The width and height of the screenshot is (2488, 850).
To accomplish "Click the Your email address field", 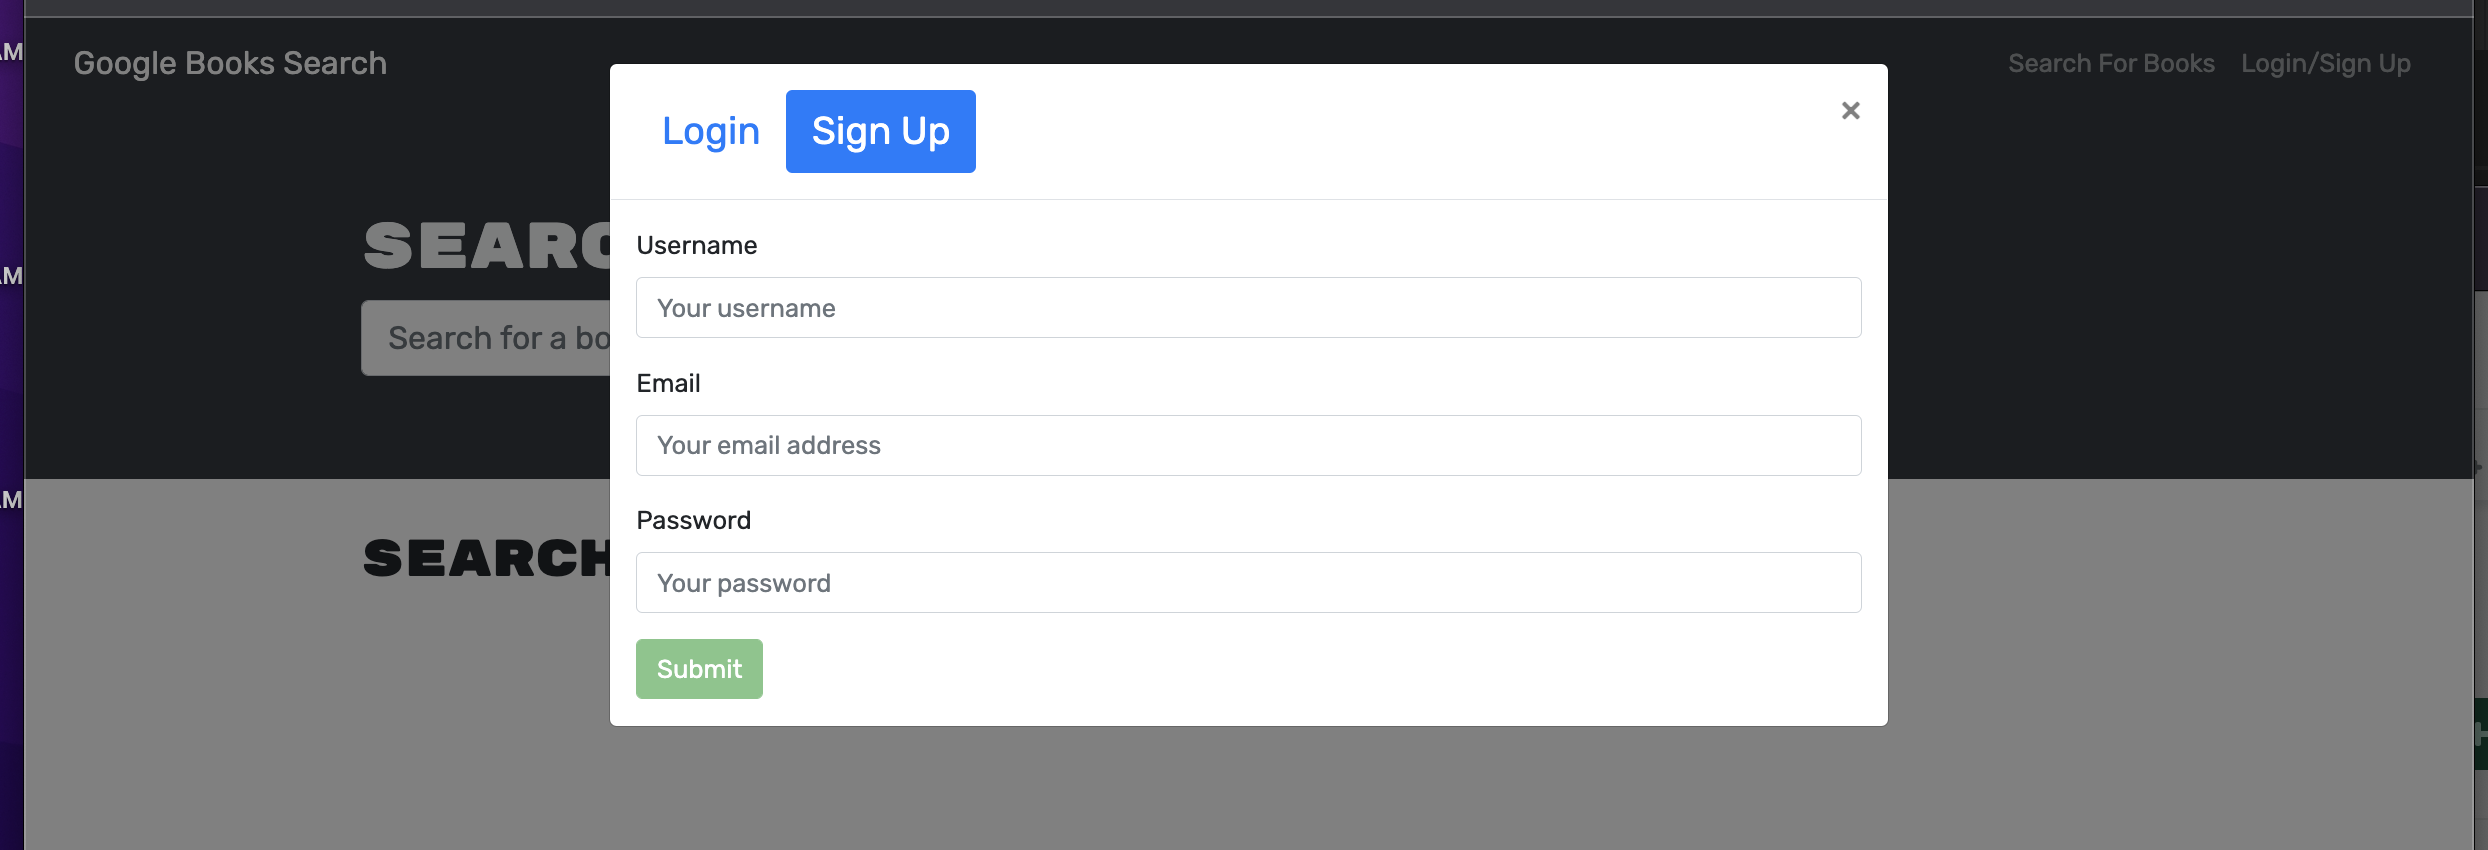I will (1248, 445).
